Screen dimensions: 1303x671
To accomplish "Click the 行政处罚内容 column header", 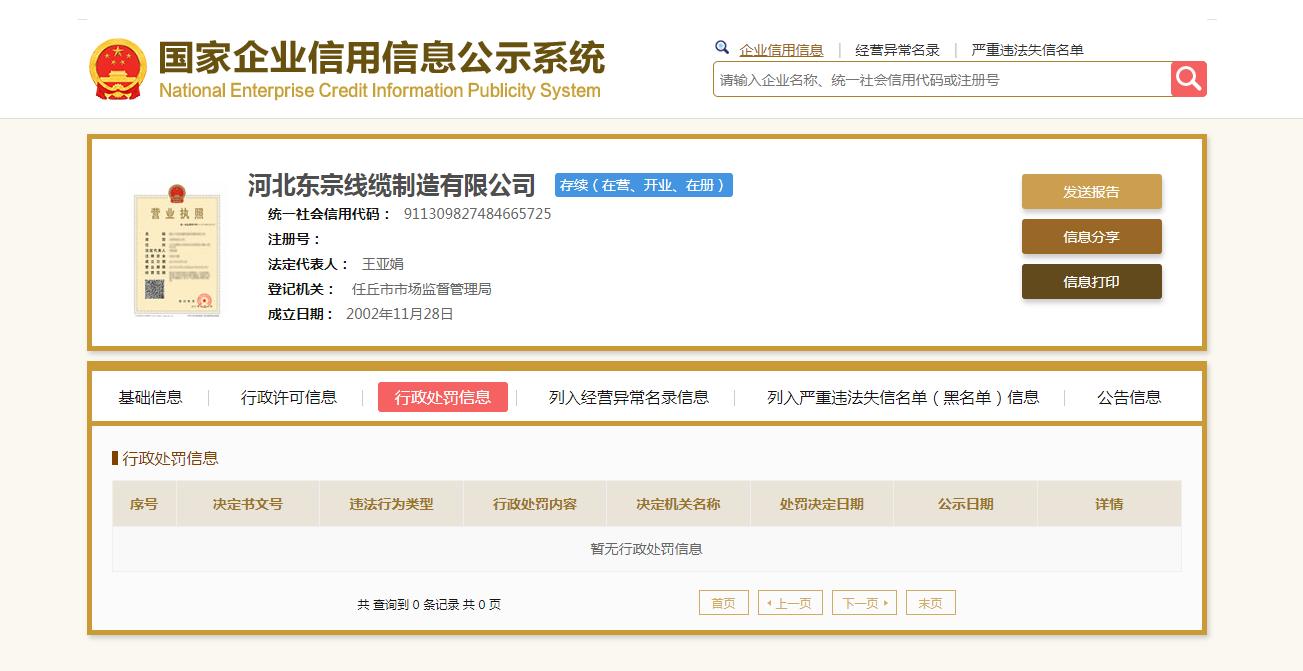I will 535,504.
